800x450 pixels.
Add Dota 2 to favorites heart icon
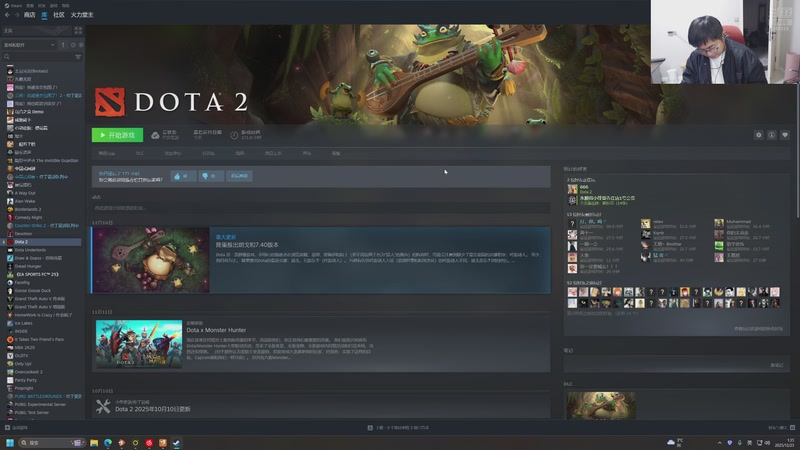click(785, 135)
